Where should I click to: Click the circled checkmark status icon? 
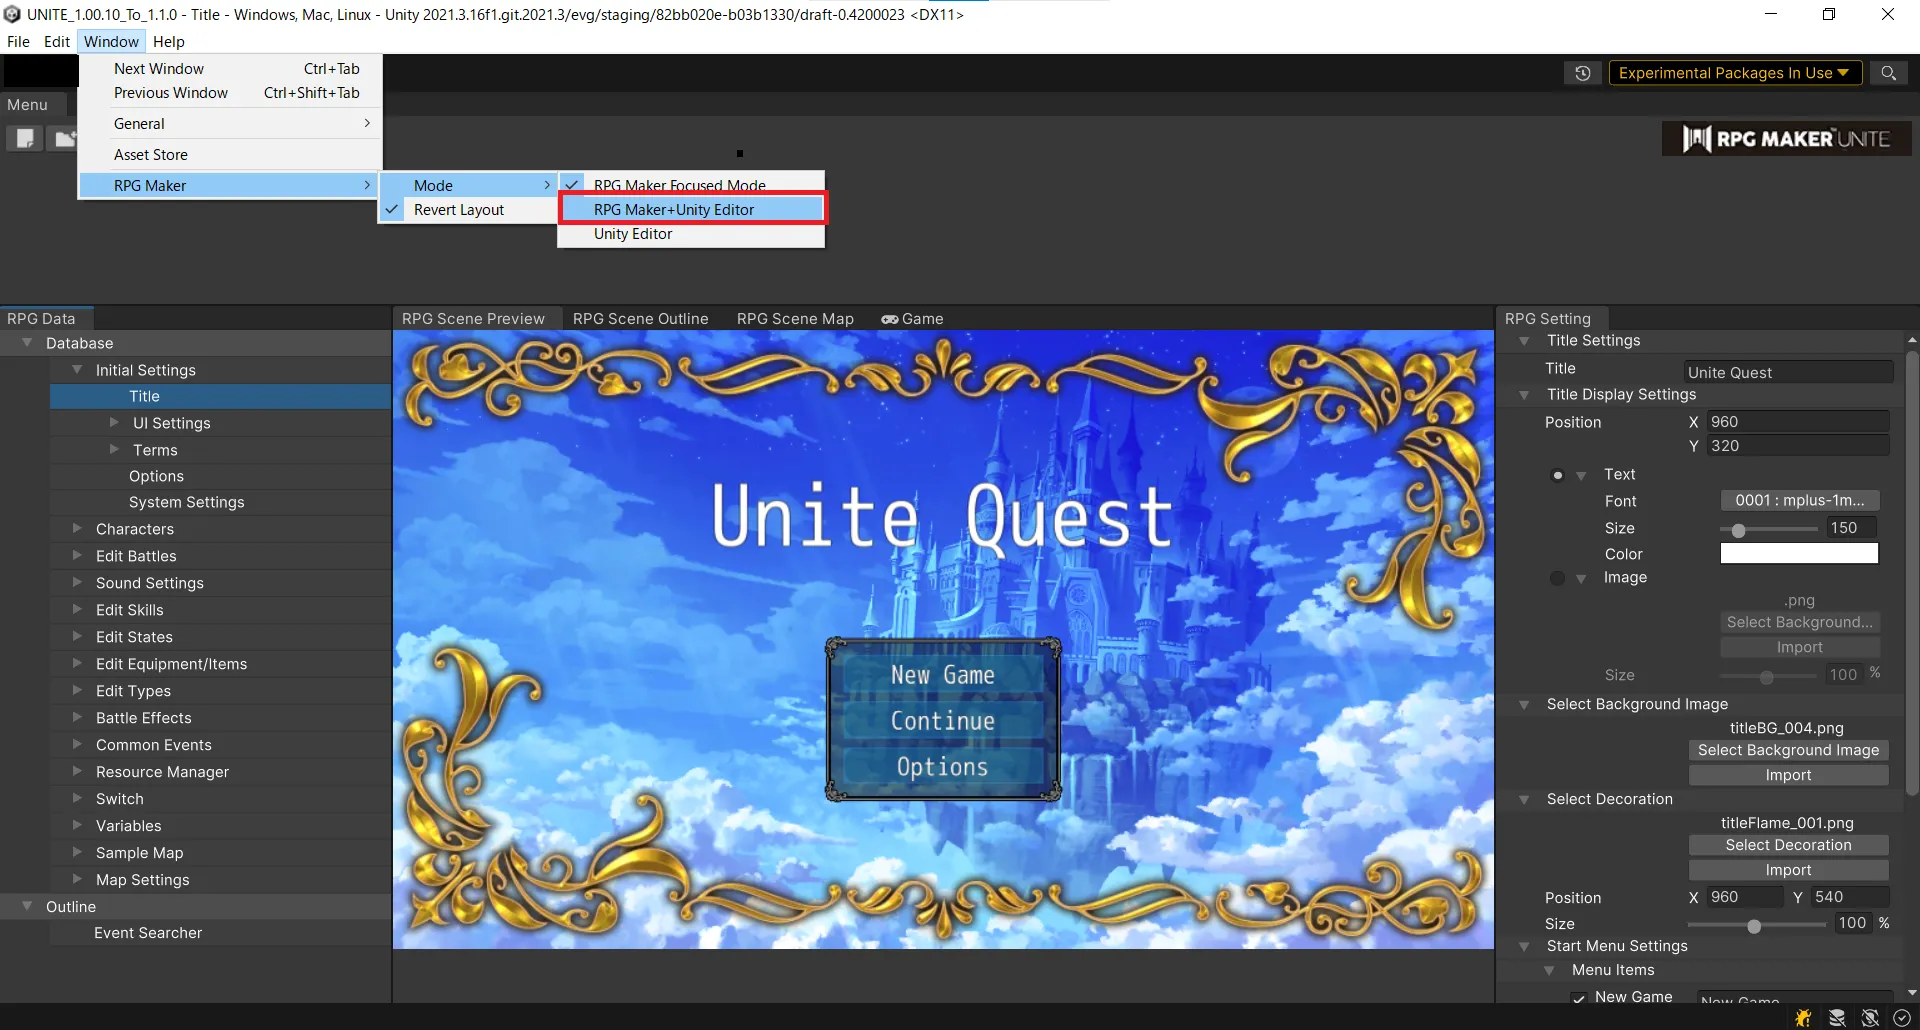[x=1902, y=1017]
